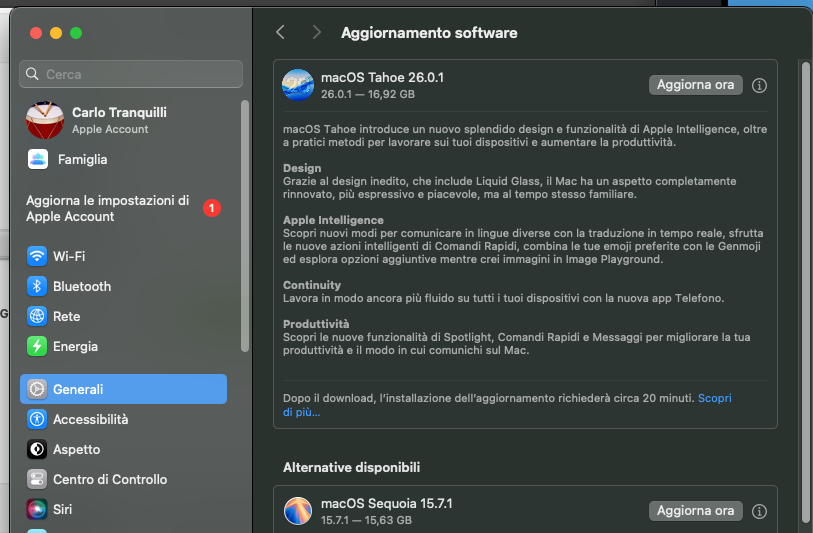Image resolution: width=813 pixels, height=533 pixels.
Task: Show info for macOS Sequoia 15.7.1
Action: pyautogui.click(x=760, y=512)
